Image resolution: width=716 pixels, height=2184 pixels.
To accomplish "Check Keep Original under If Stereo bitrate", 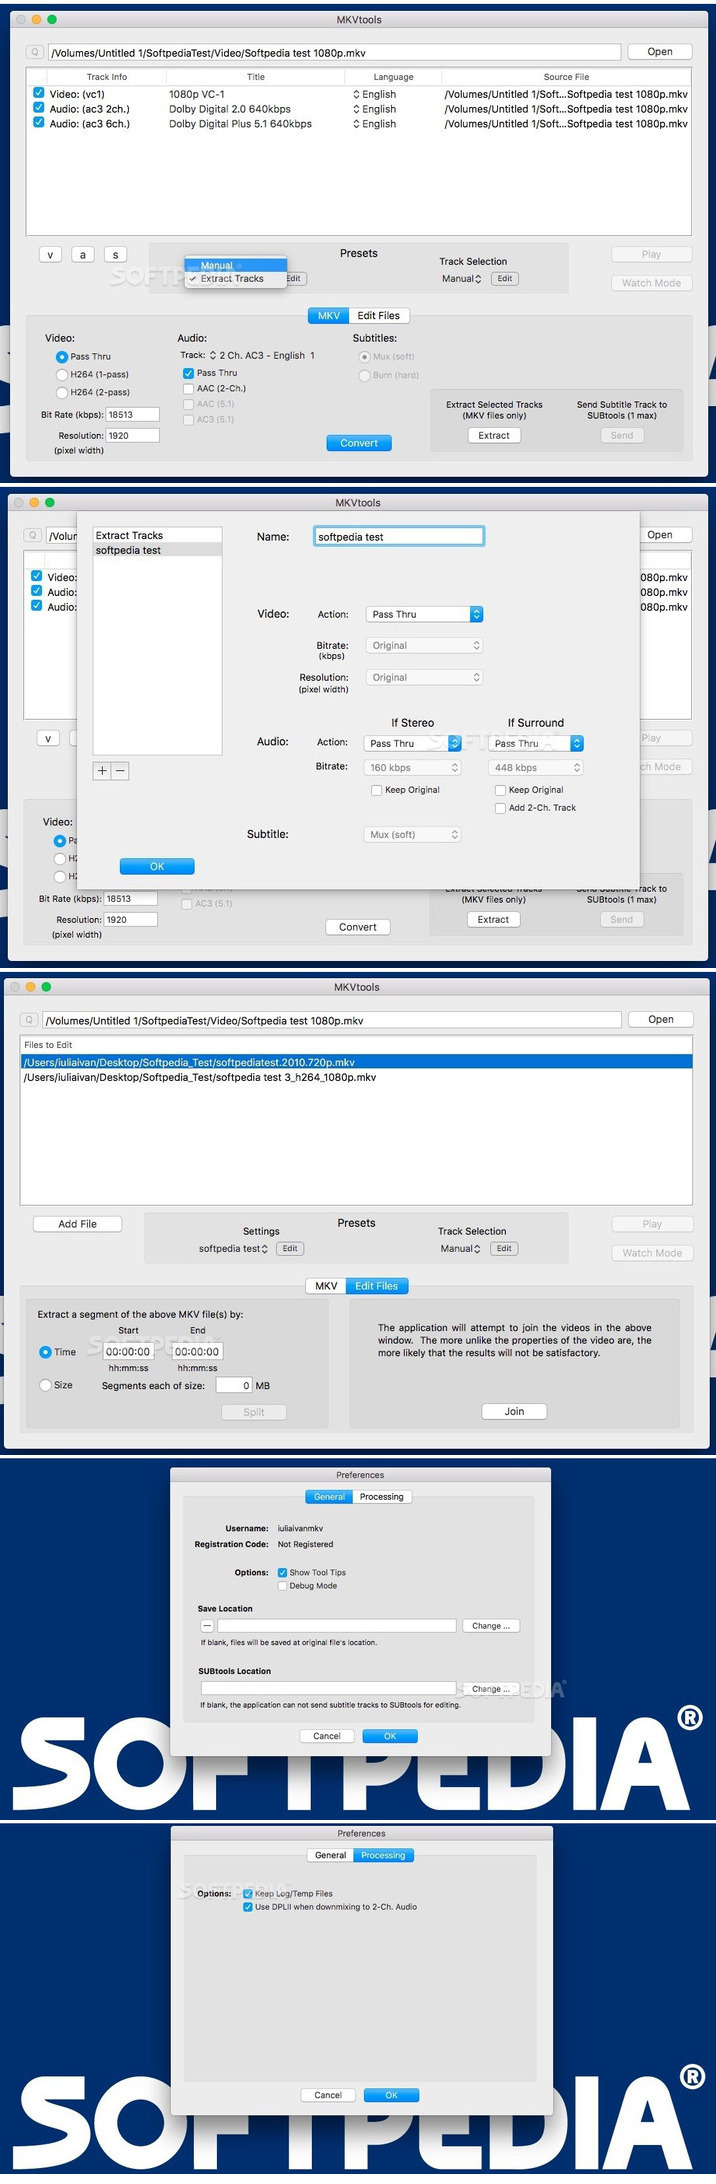I will click(x=376, y=790).
